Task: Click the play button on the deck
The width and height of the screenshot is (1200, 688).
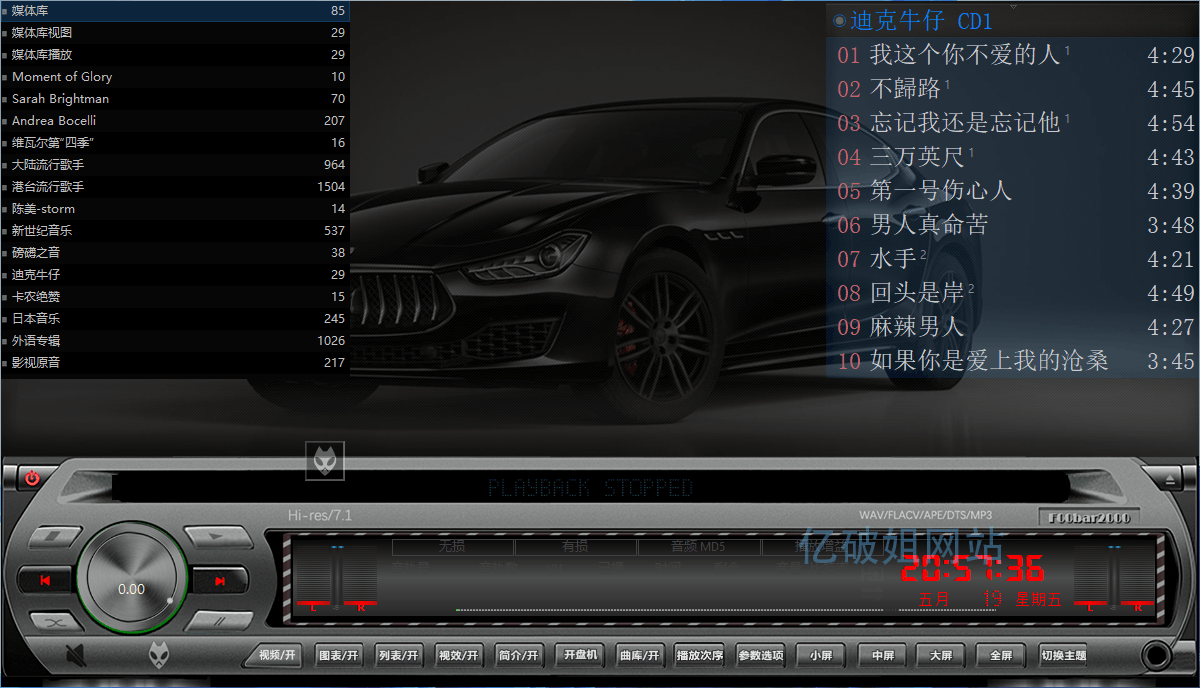Action: [215, 536]
